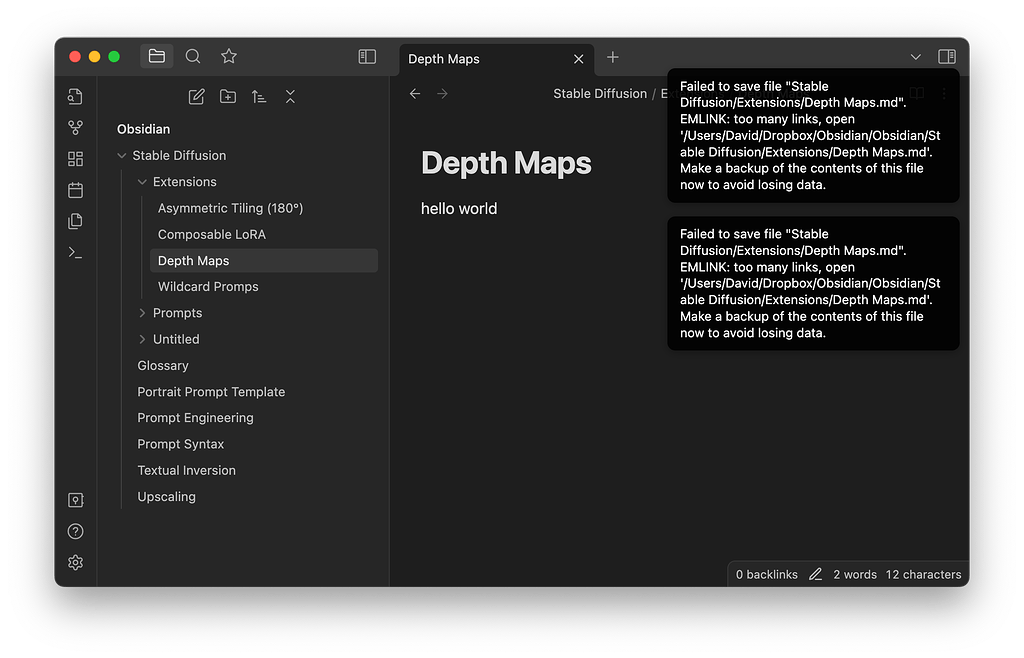Collapse the Extensions folder chevron

(x=142, y=182)
